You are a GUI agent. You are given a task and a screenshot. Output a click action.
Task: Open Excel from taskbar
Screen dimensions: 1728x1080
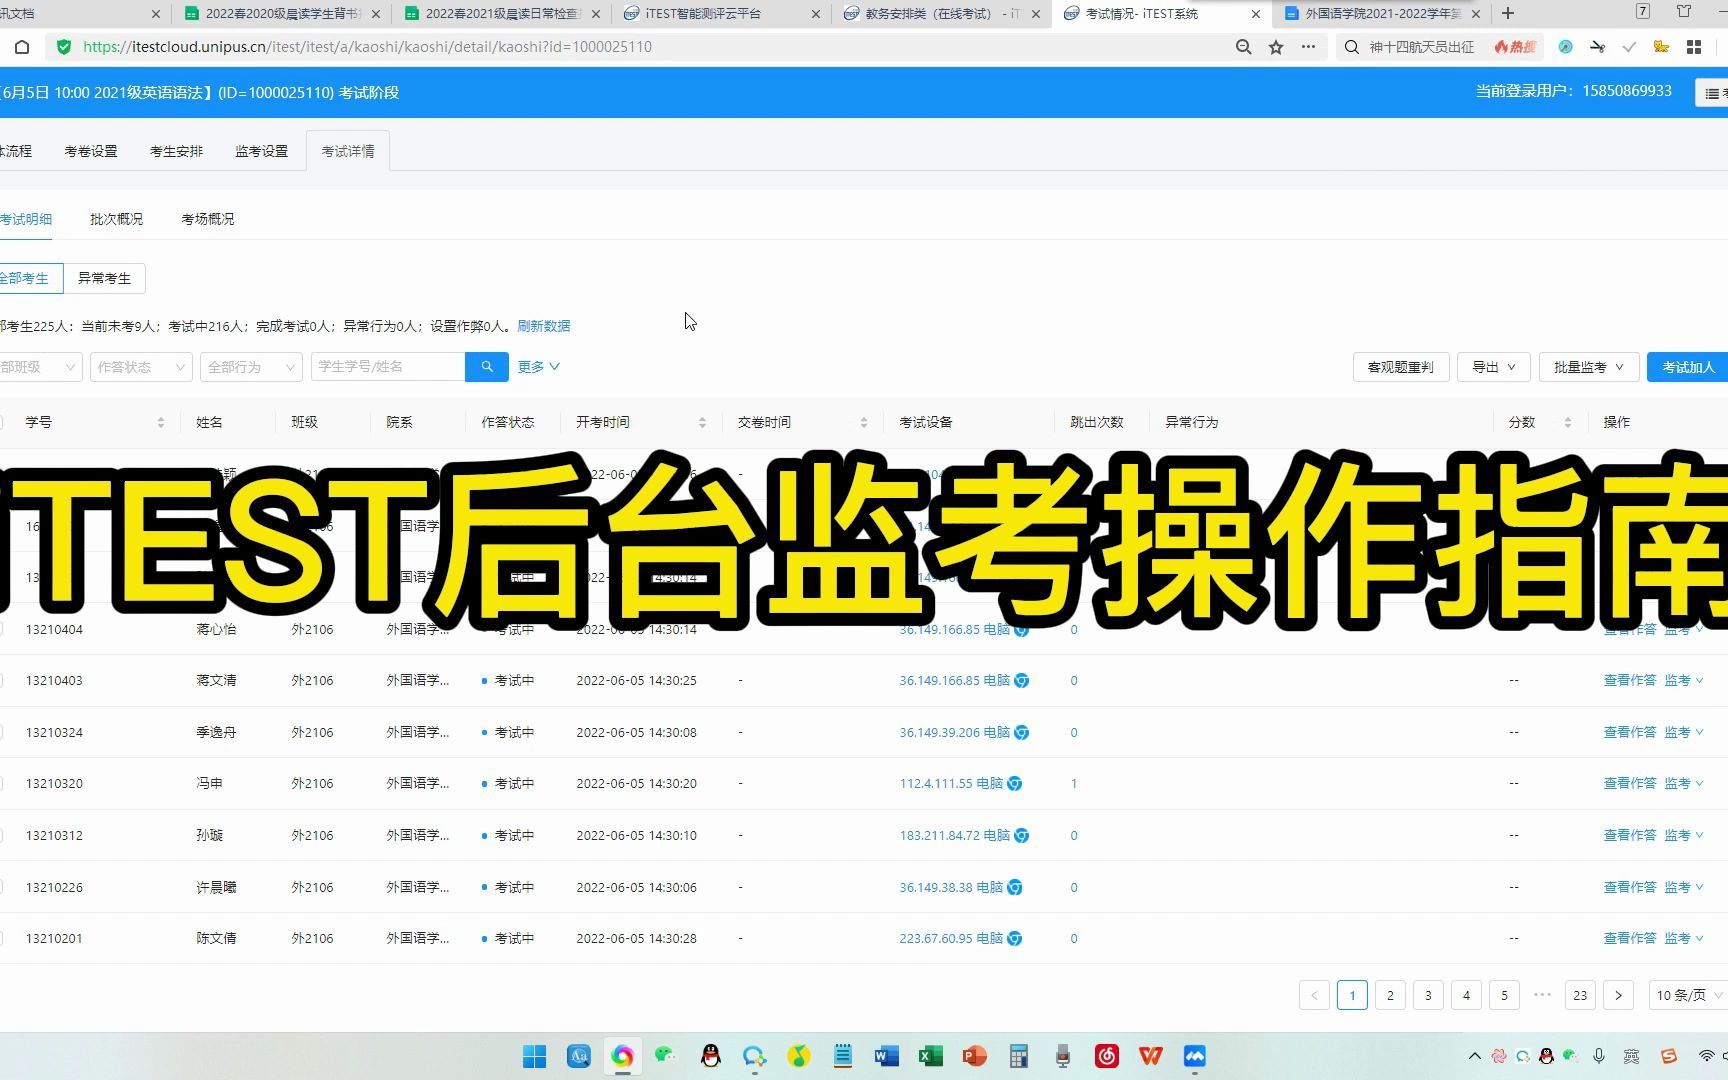coord(930,1056)
